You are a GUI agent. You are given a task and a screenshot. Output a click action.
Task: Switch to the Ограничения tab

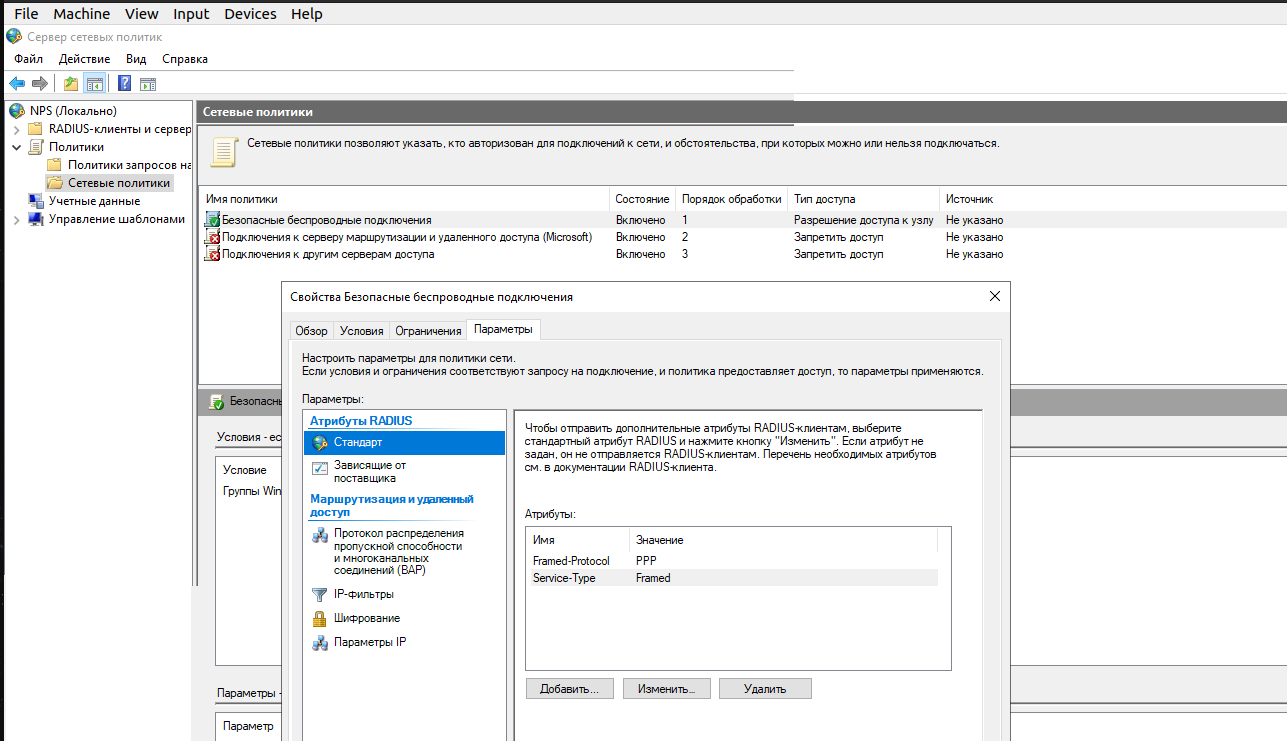(428, 331)
